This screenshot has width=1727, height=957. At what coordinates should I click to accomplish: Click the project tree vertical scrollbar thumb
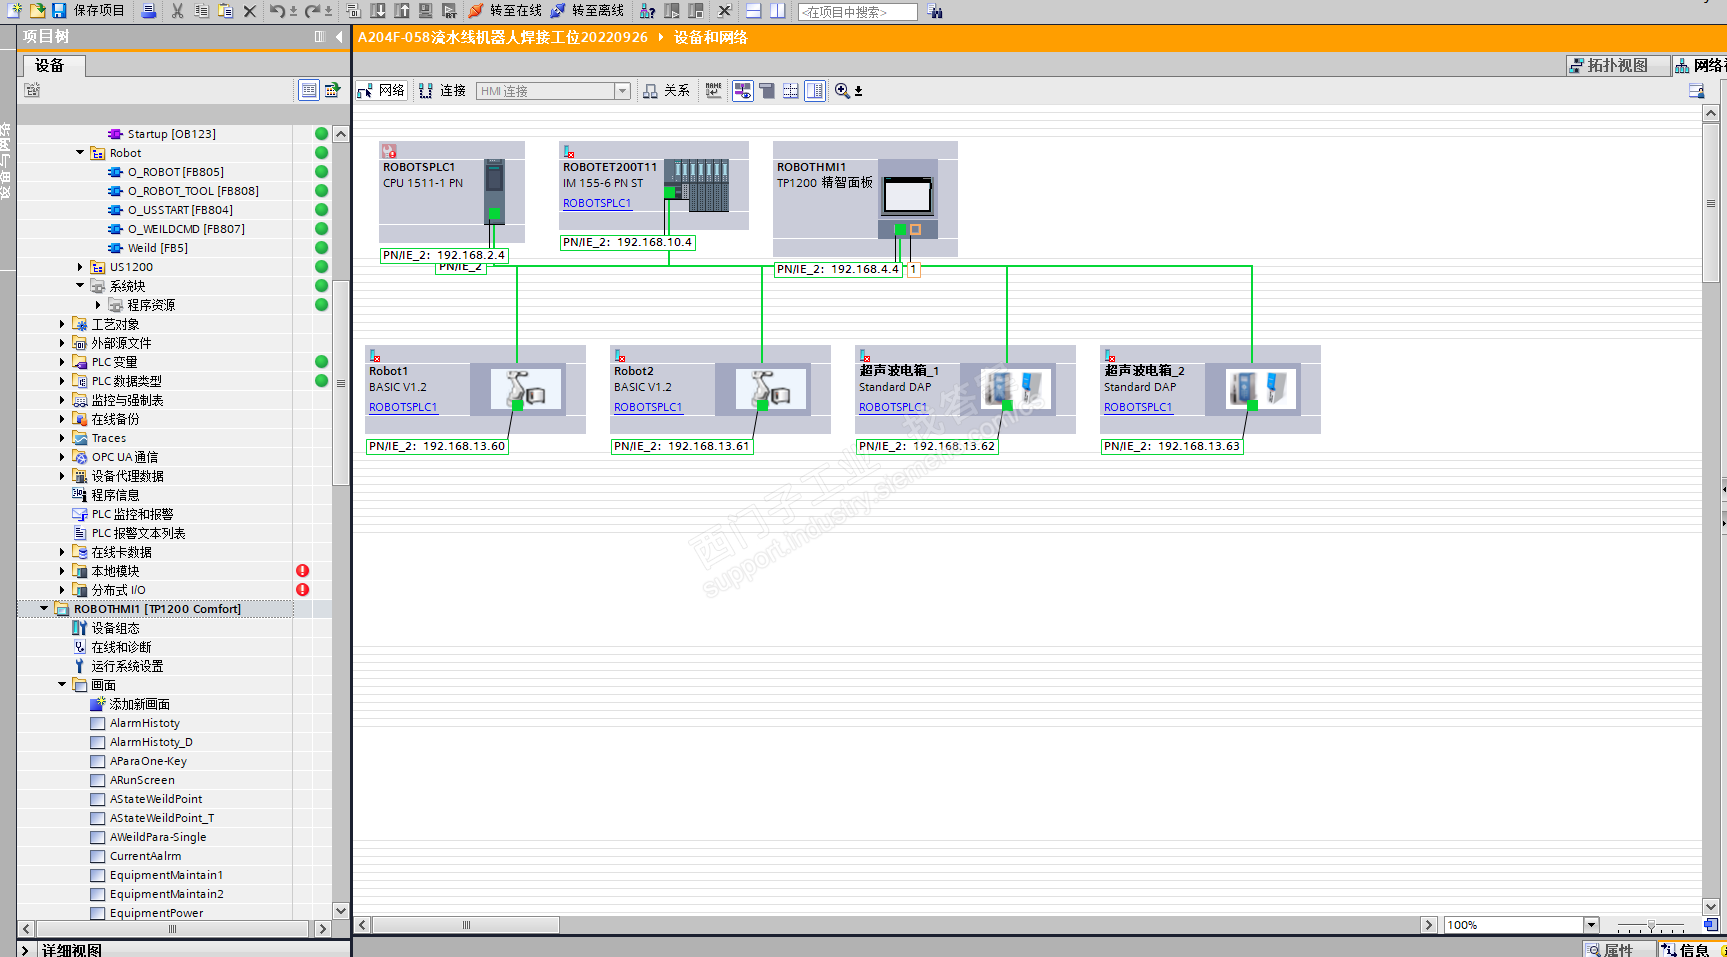(341, 383)
